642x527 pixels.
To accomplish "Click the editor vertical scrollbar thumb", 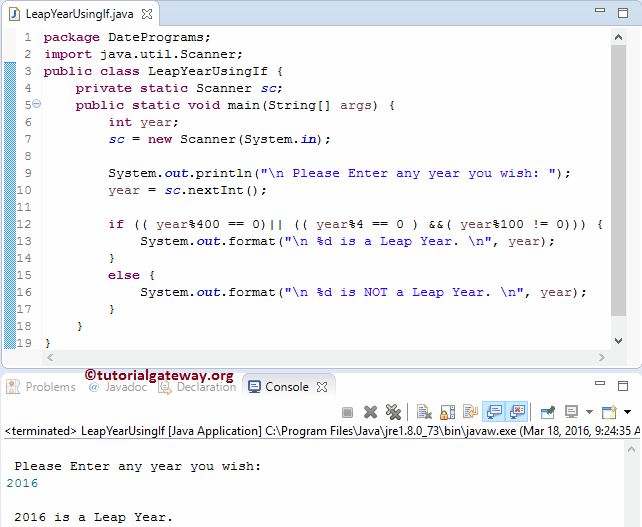I will tap(618, 180).
